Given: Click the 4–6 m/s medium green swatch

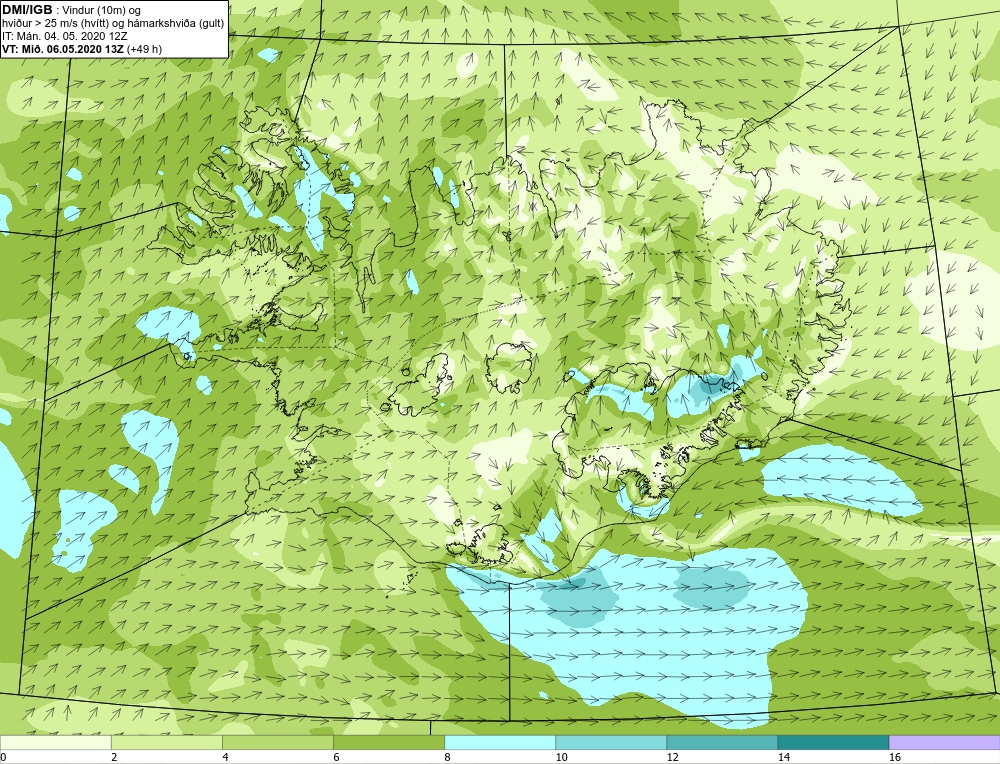Looking at the screenshot, I should pos(278,742).
